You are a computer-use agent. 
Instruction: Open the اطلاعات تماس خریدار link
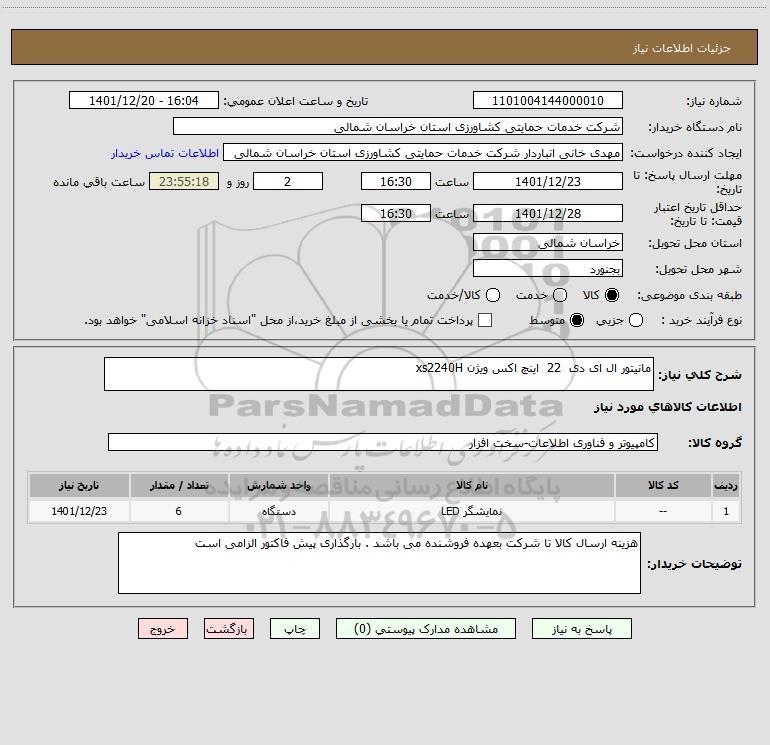[165, 153]
